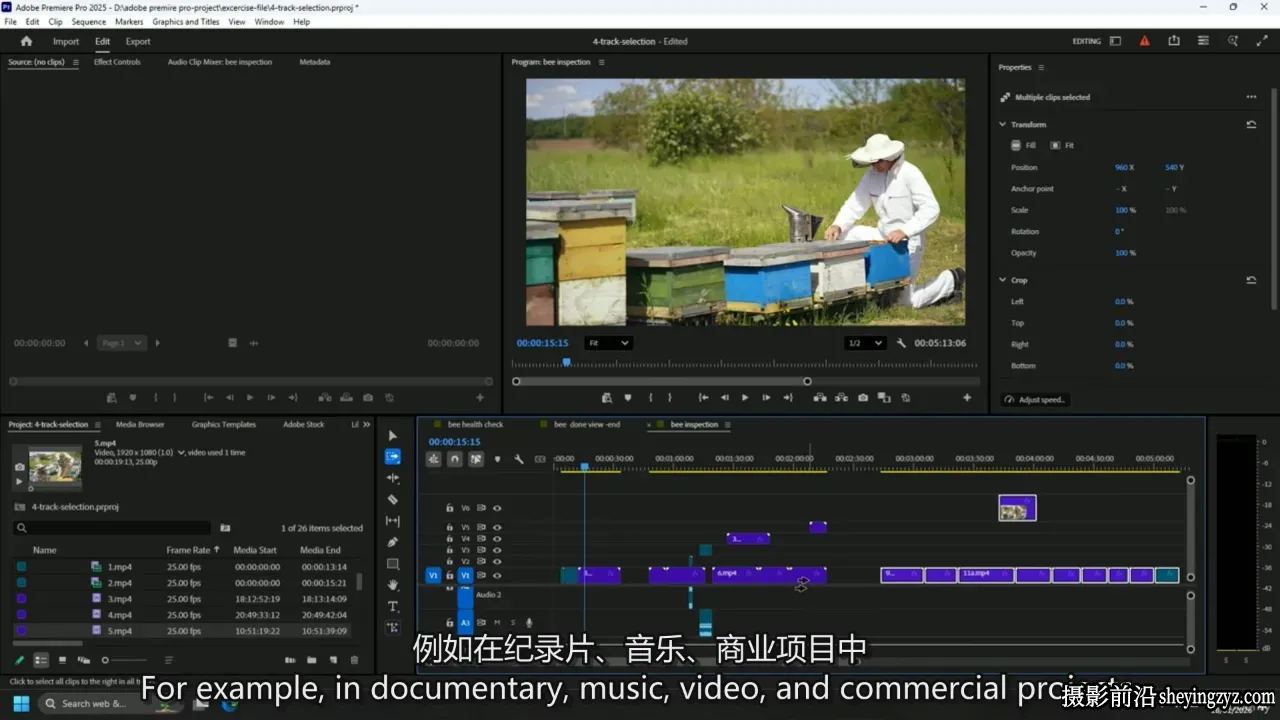Show overflow panels in Project group
The height and width of the screenshot is (720, 1280).
[x=366, y=424]
